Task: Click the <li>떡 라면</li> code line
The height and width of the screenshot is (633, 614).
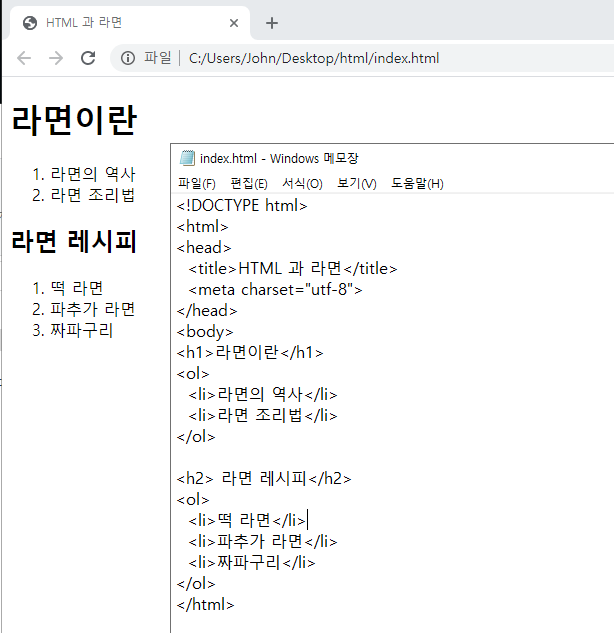Action: point(247,520)
